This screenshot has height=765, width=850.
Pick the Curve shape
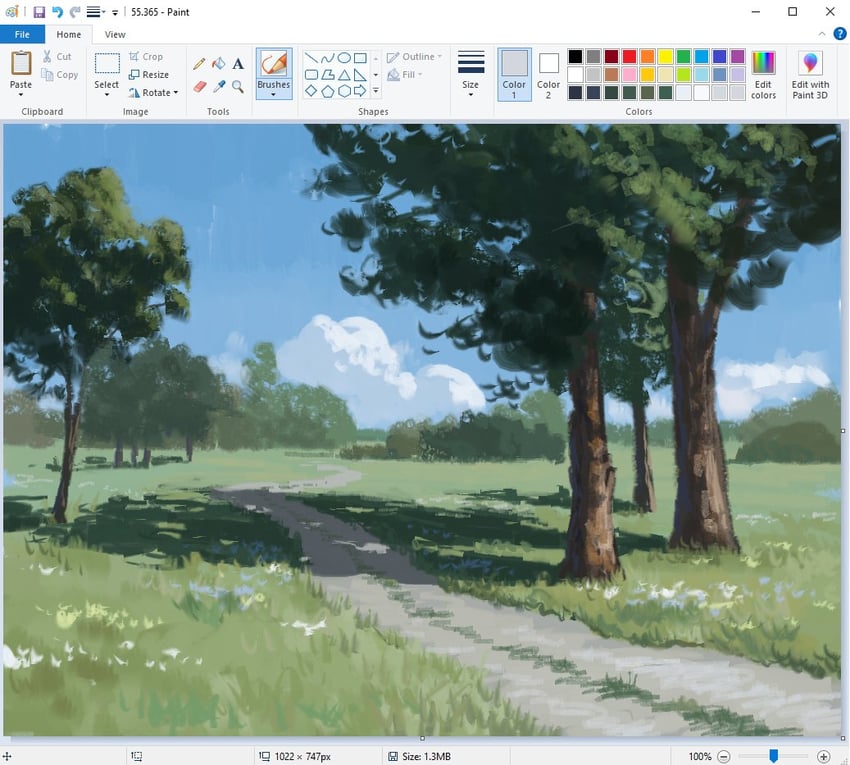327,58
